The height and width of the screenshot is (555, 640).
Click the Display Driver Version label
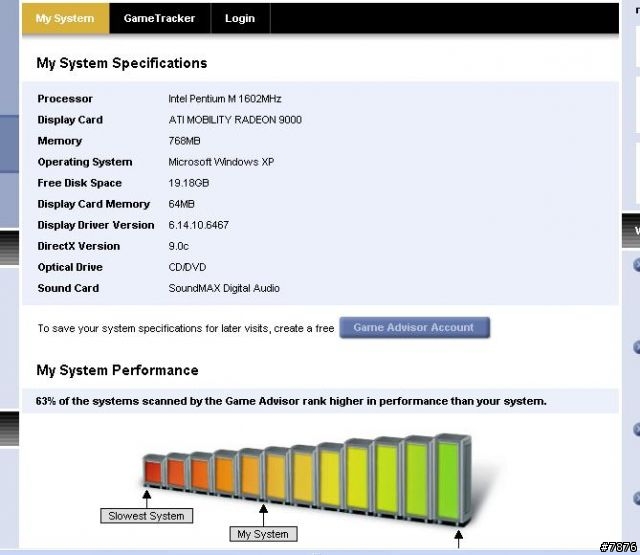click(x=96, y=225)
